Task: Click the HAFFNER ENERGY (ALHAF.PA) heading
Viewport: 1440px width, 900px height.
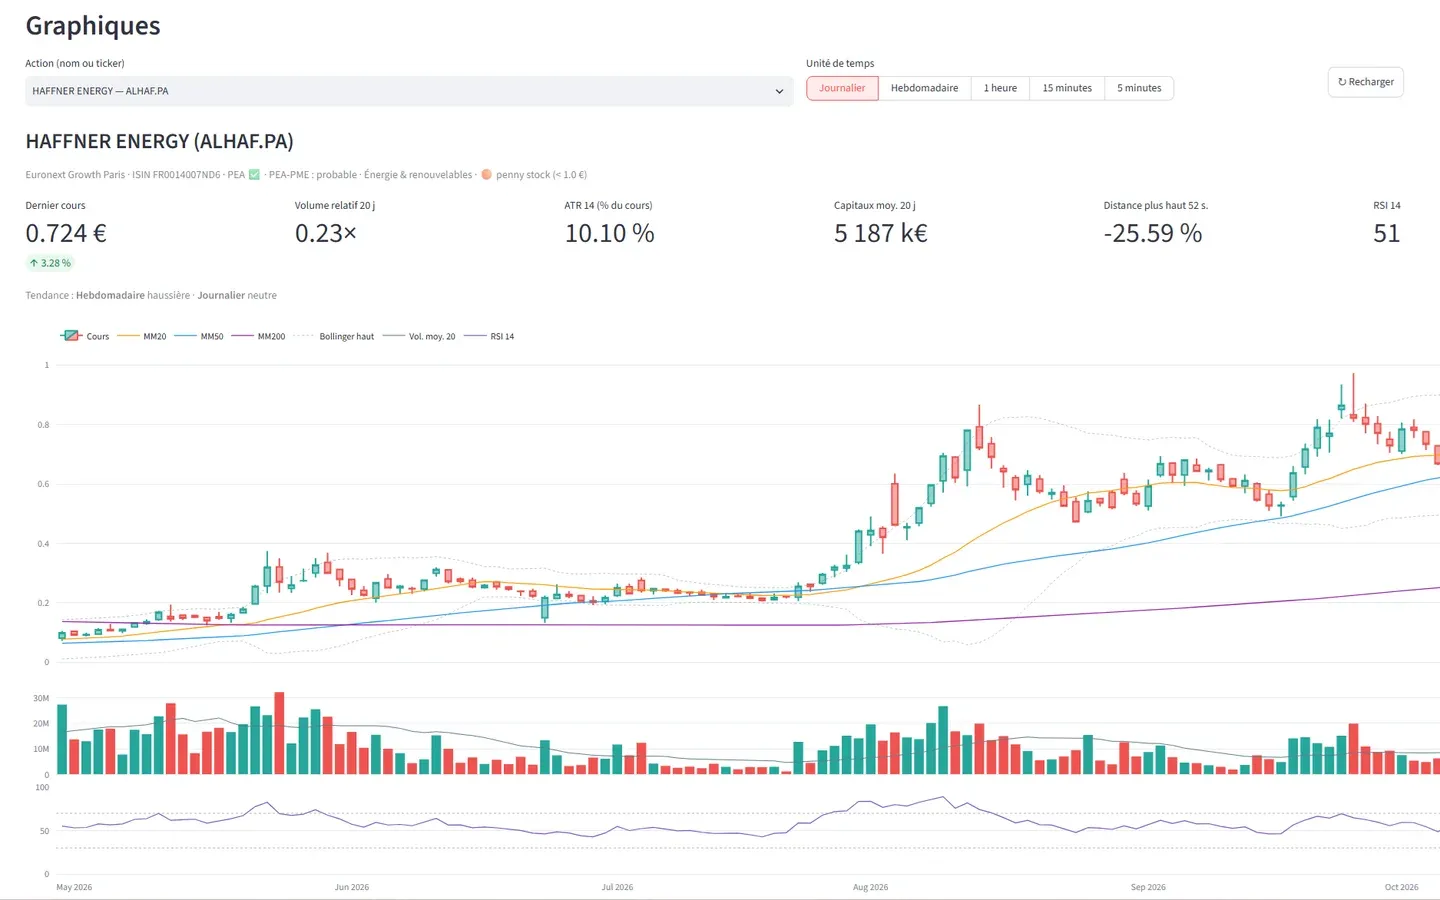Action: point(159,141)
